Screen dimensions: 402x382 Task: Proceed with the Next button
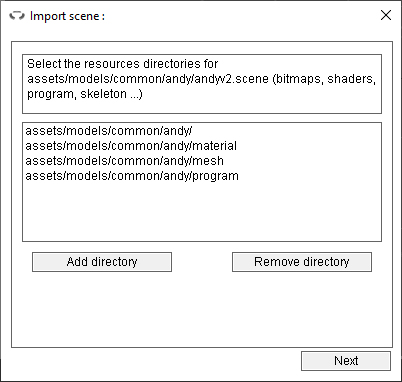[346, 361]
